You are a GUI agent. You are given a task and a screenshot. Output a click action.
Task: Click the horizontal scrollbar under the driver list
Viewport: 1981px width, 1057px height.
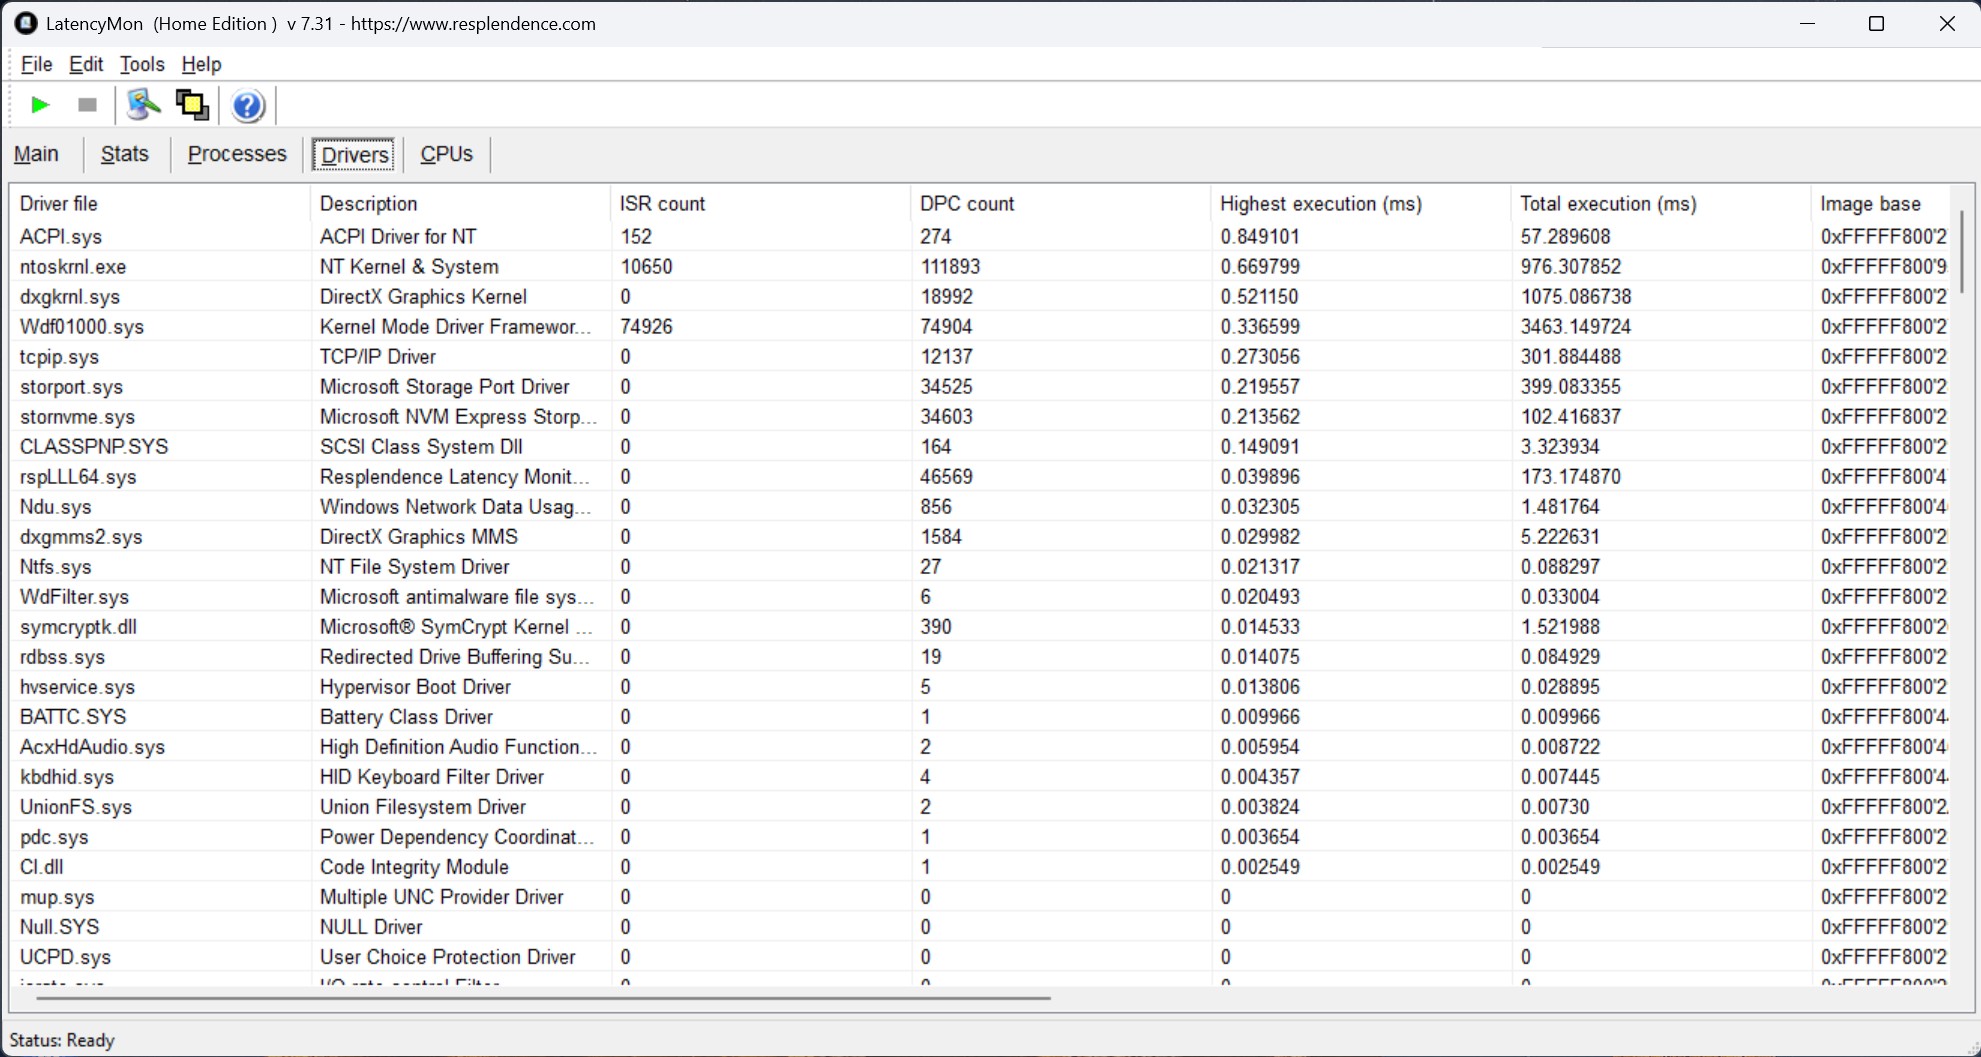click(x=543, y=997)
